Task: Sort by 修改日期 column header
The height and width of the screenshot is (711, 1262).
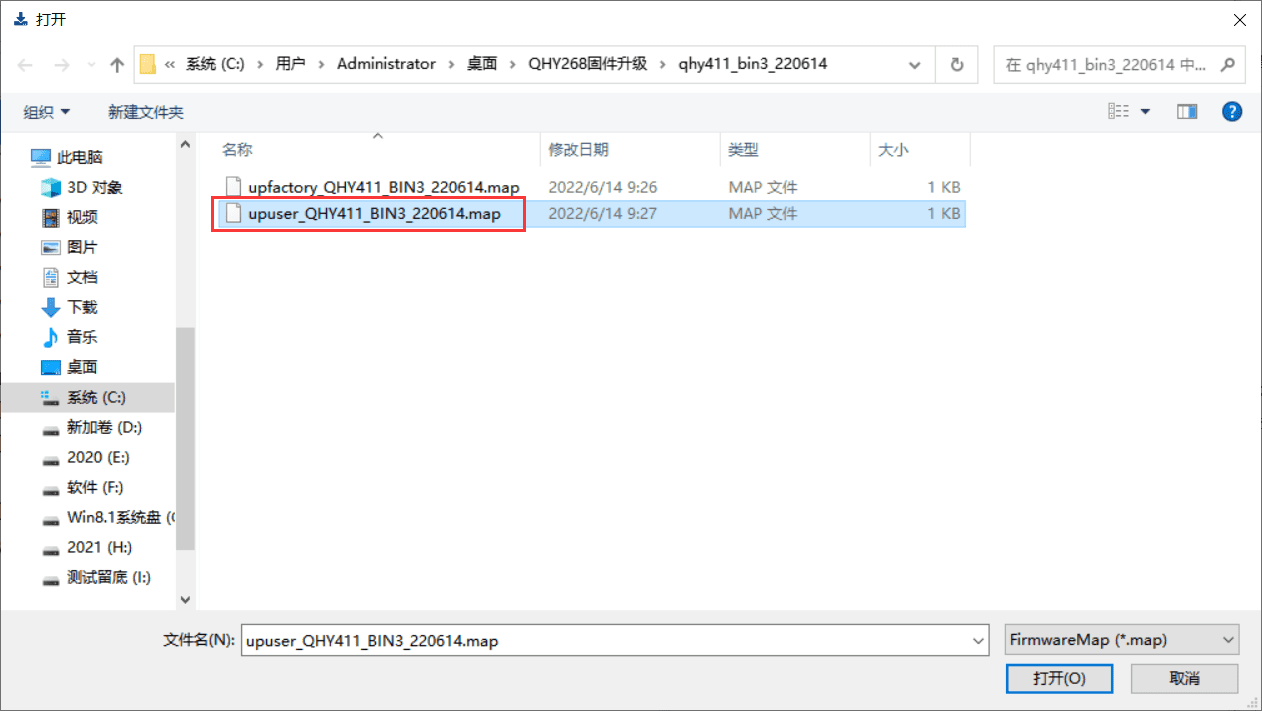Action: pos(578,149)
